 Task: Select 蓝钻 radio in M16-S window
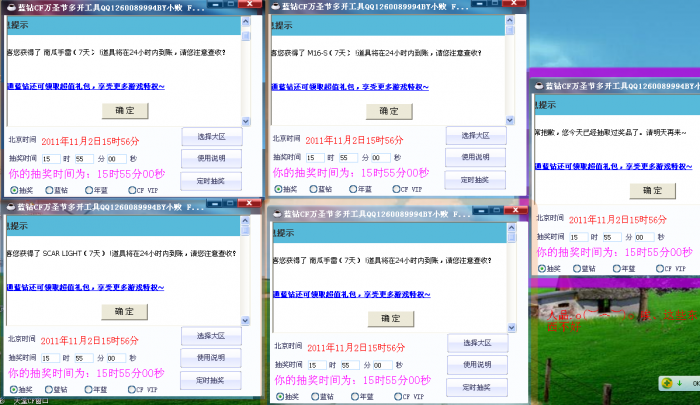[313, 189]
